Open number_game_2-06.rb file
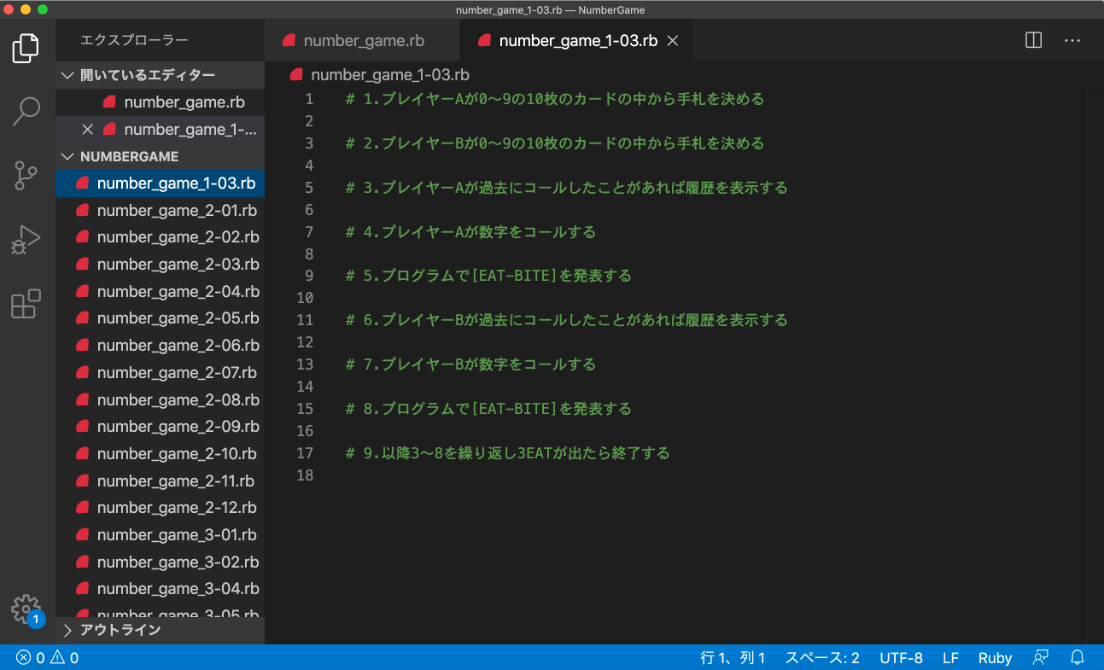This screenshot has height=670, width=1104. click(x=160, y=346)
